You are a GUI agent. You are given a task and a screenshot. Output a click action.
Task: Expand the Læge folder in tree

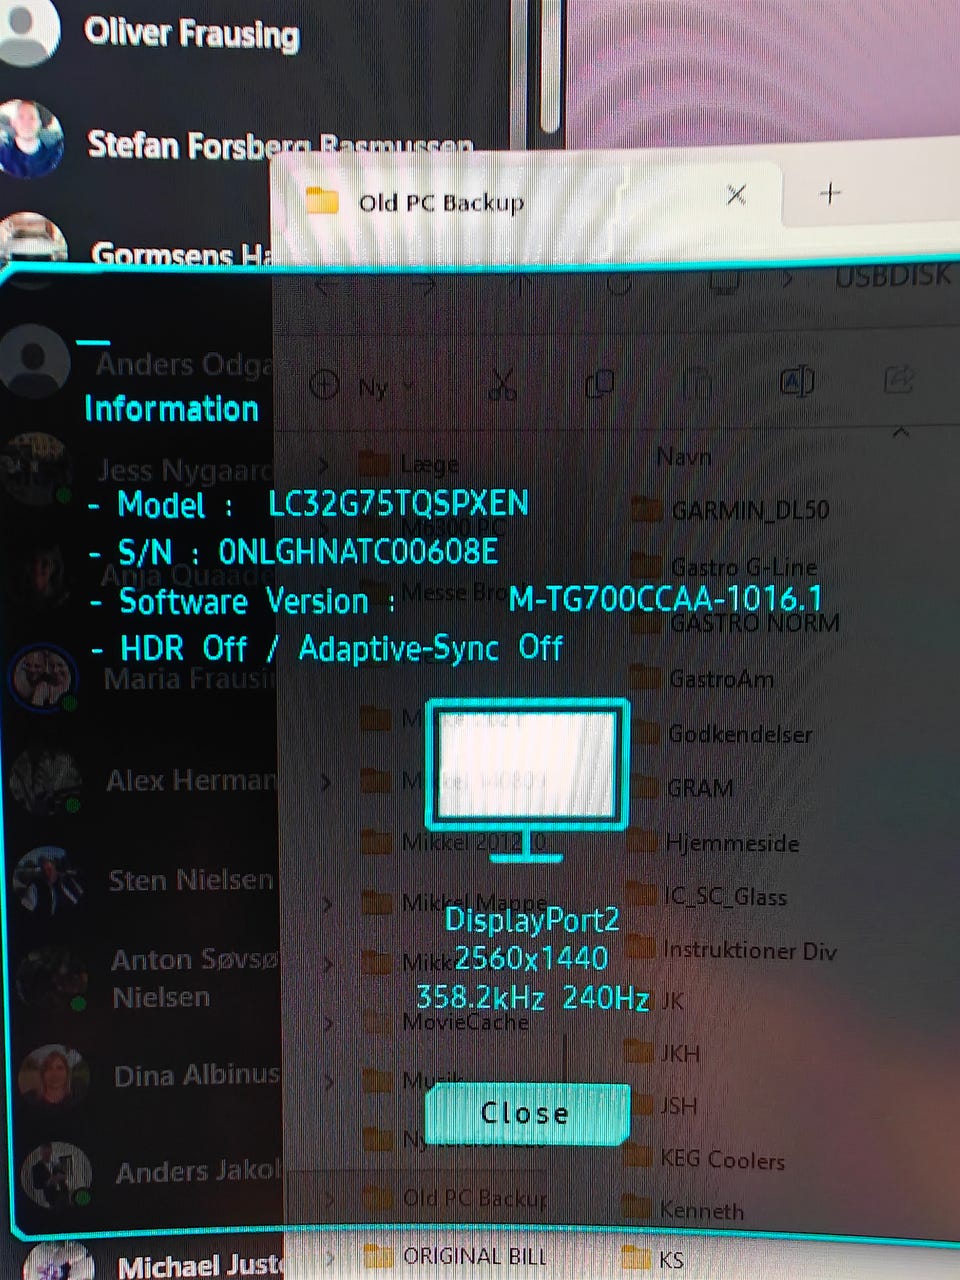pos(323,465)
